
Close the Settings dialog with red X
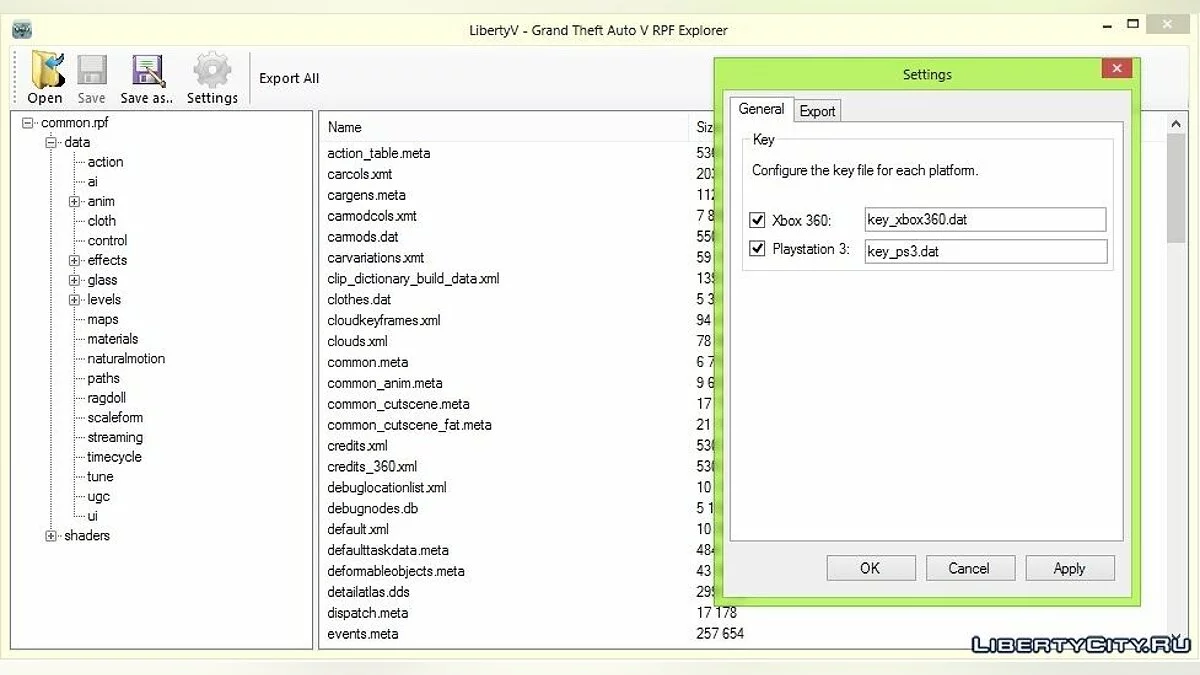[1116, 69]
